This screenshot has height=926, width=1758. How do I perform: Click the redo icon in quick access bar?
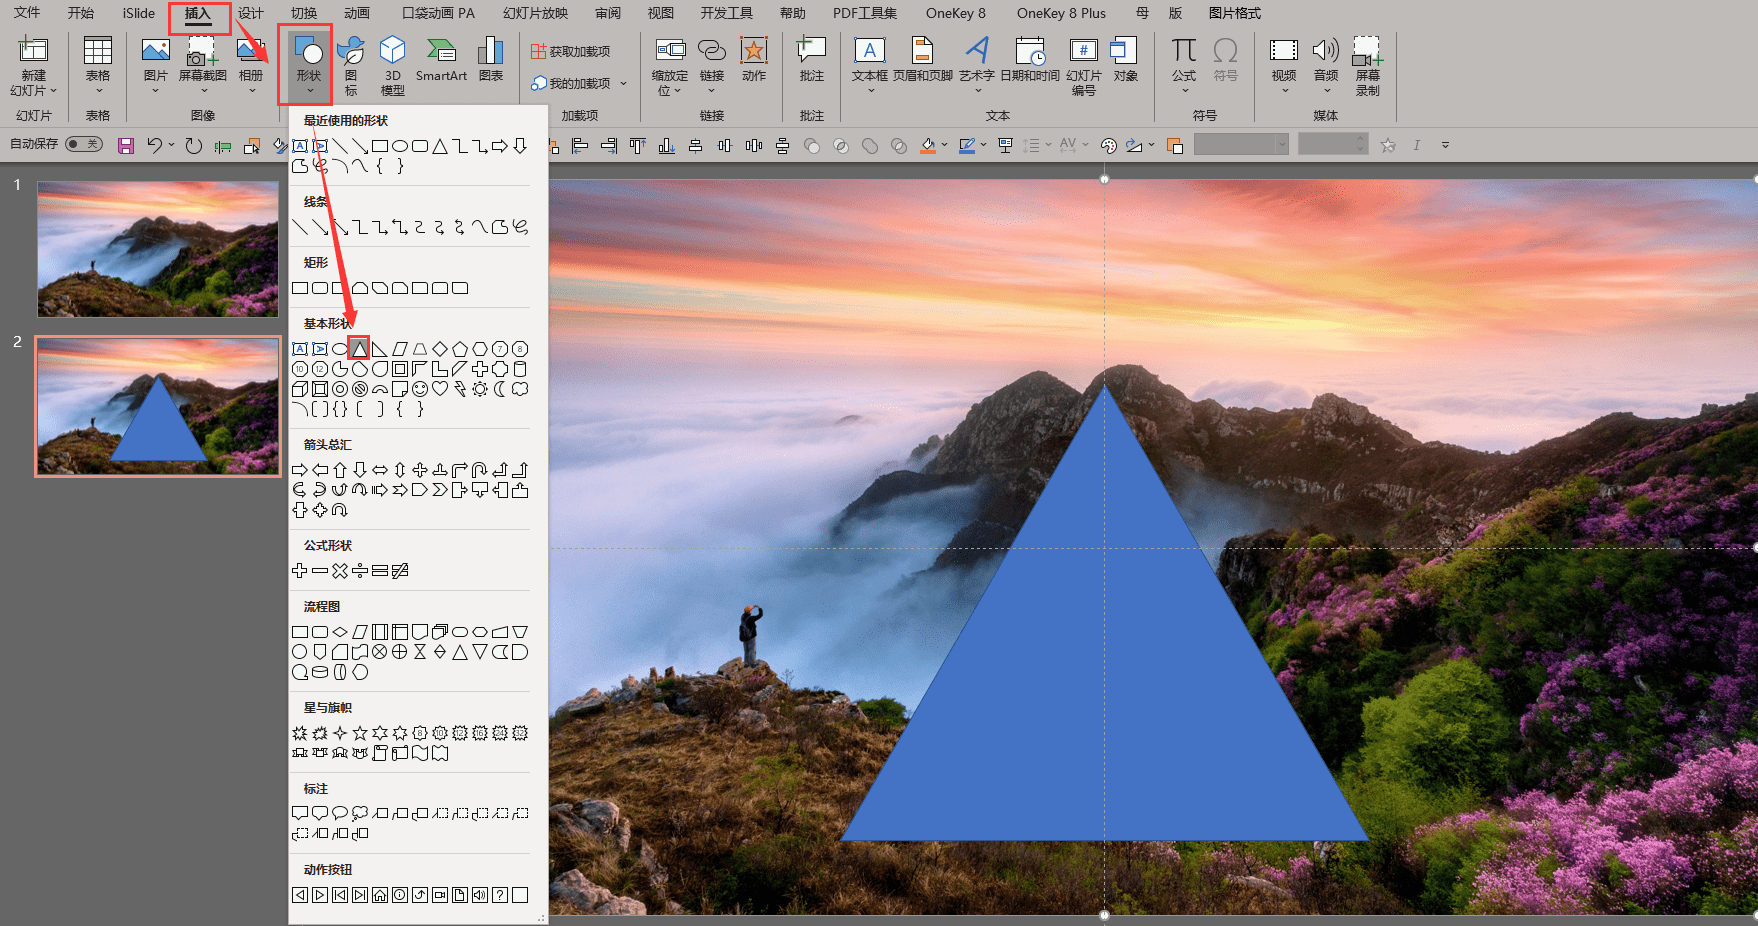tap(194, 146)
